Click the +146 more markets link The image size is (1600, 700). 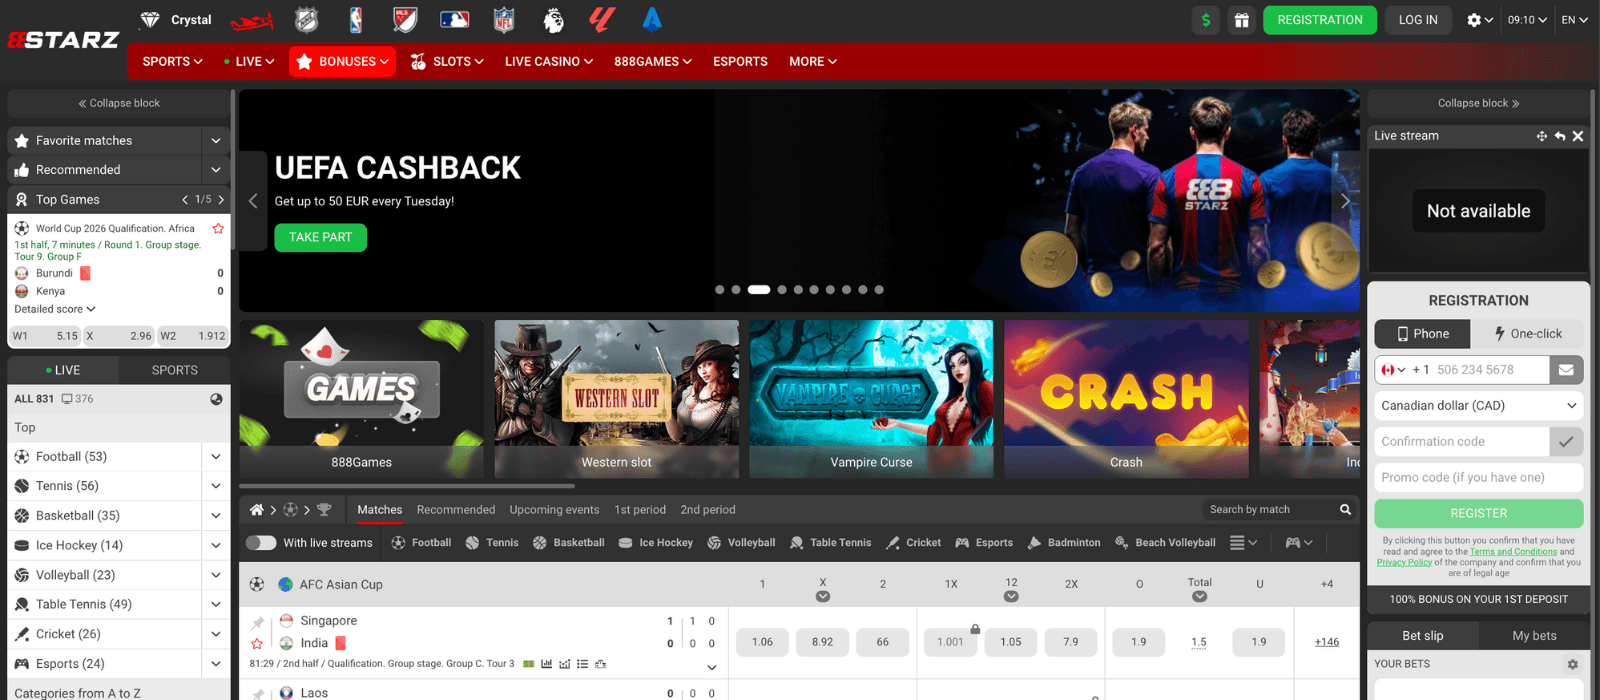1326,643
